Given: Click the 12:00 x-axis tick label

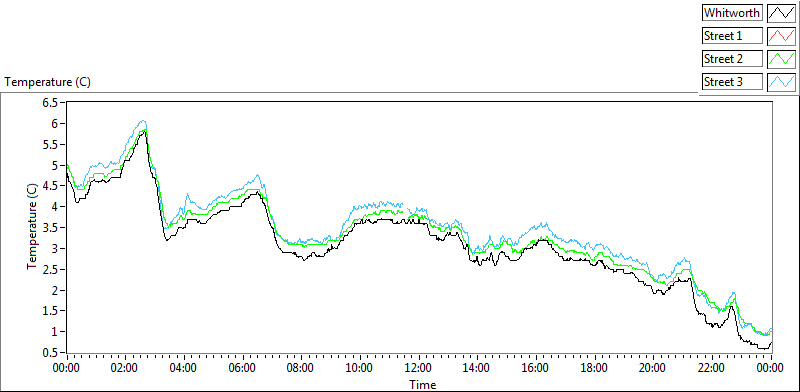Looking at the screenshot, I should 418,368.
